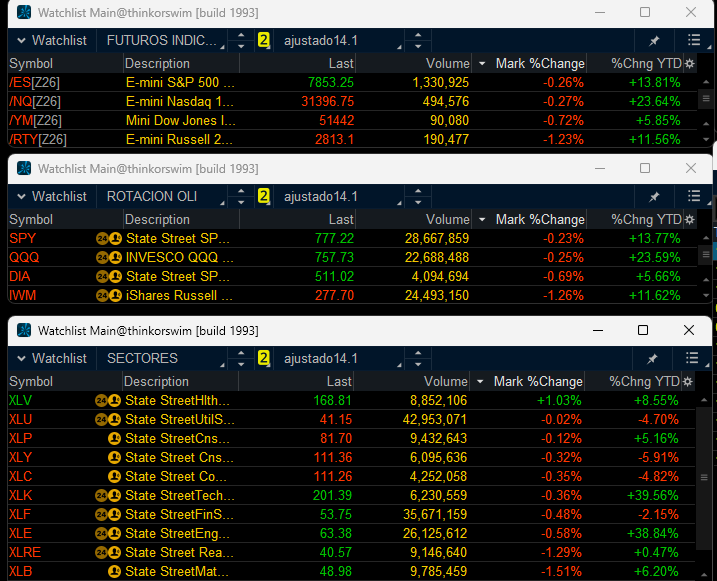Viewport: 717px width, 581px height.
Task: Pin the FUTUROS INDIC watchlist window
Action: pyautogui.click(x=654, y=41)
